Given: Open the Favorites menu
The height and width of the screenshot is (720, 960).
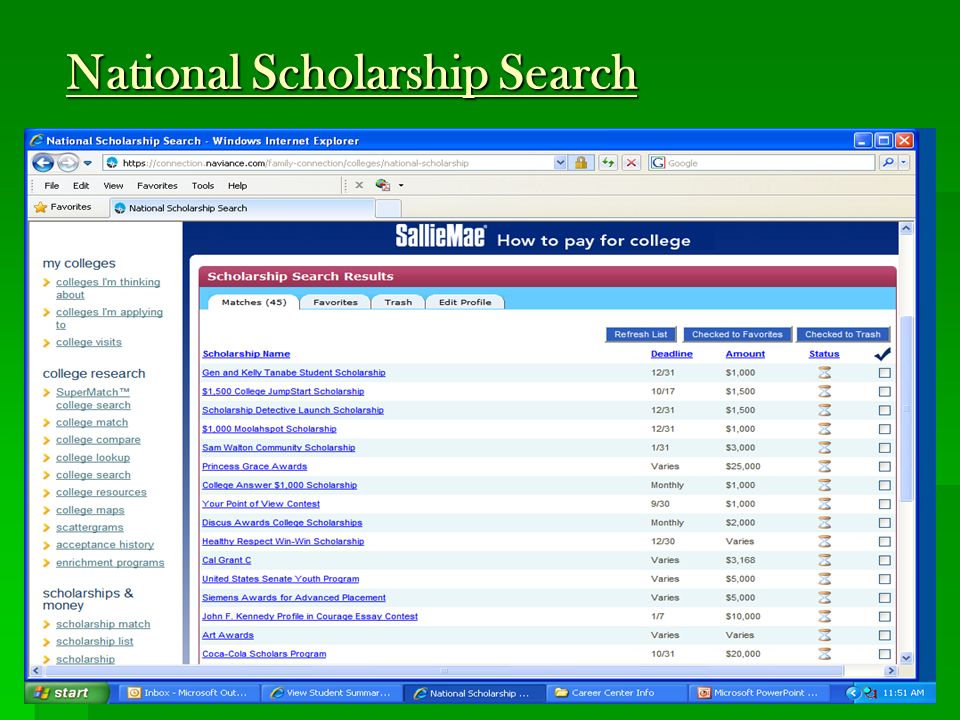Looking at the screenshot, I should click(x=157, y=186).
